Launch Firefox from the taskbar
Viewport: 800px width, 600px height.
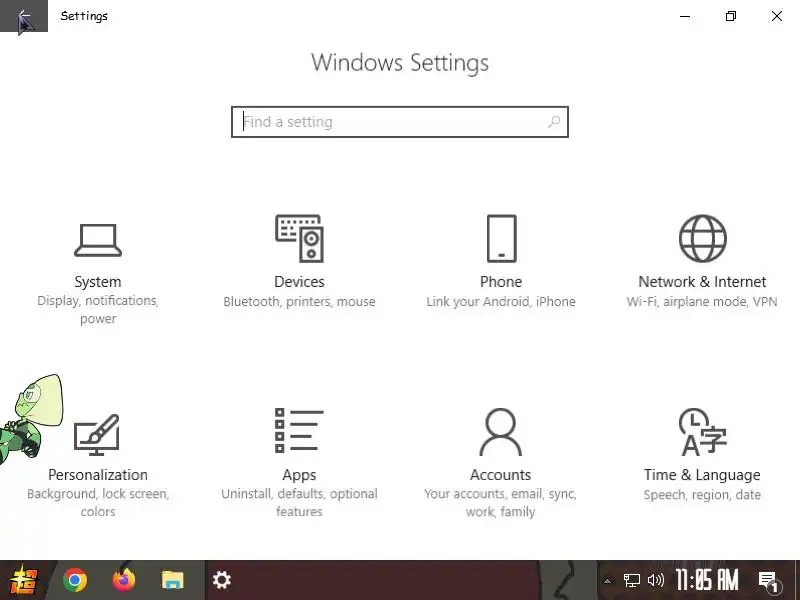[124, 579]
